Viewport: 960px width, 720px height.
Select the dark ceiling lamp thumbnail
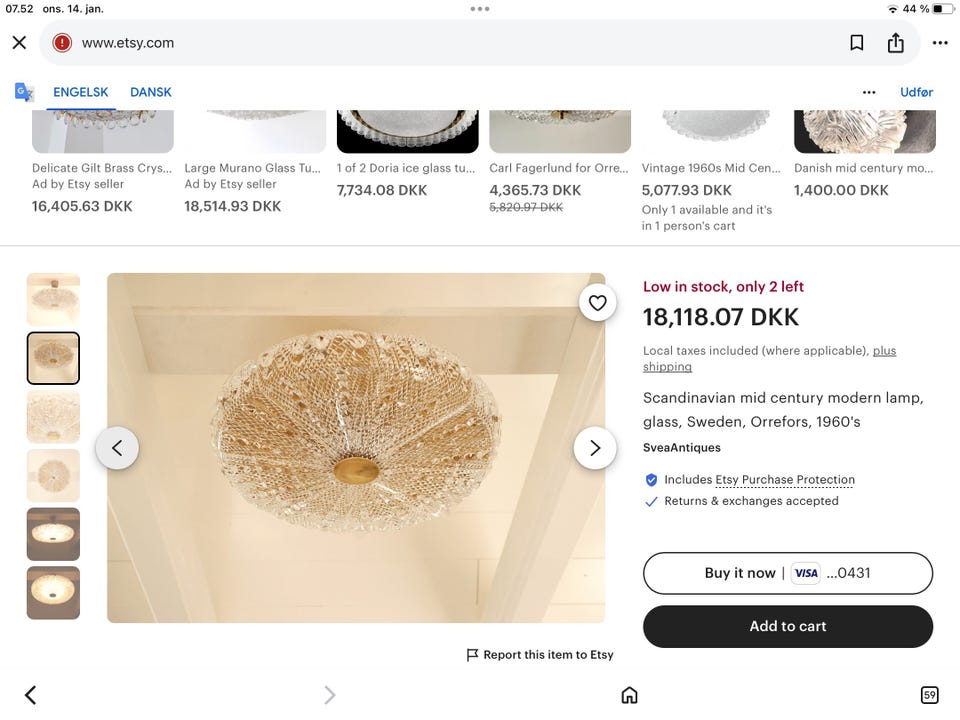coord(53,534)
